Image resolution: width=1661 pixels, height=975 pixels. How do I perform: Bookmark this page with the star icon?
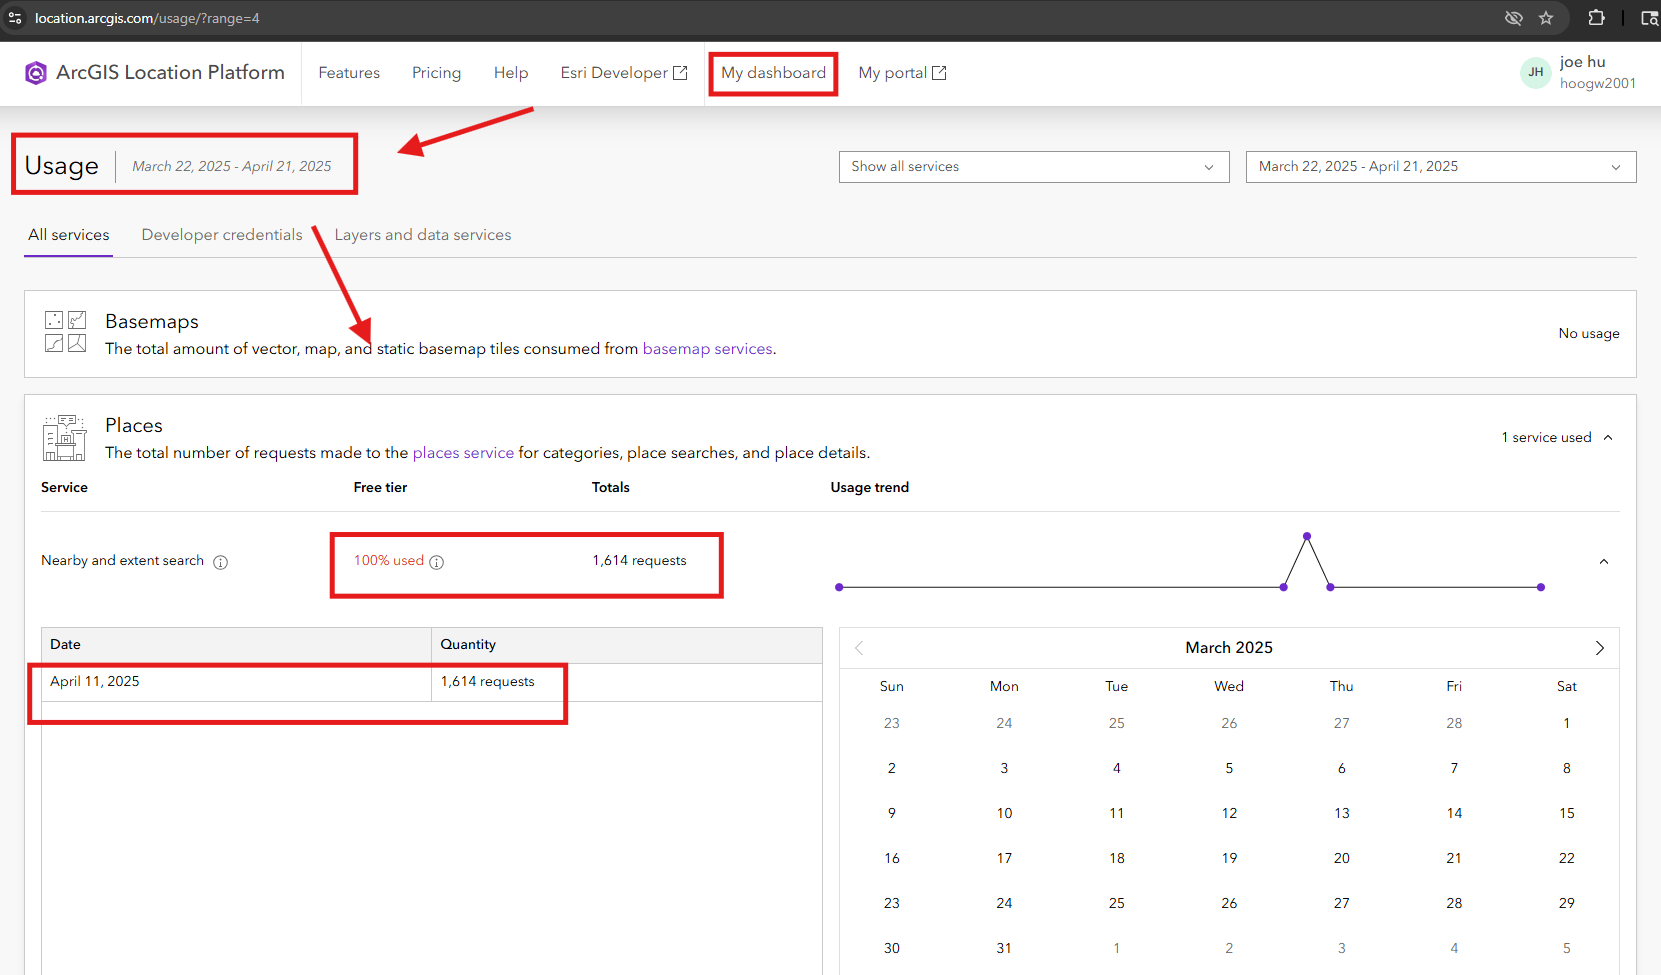click(x=1546, y=18)
